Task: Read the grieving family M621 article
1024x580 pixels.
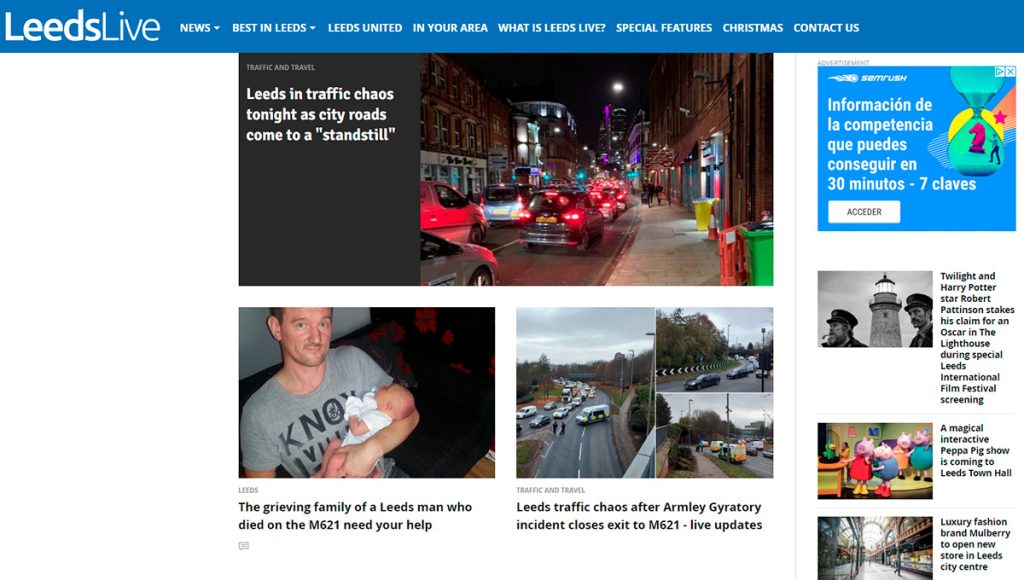Action: [355, 516]
